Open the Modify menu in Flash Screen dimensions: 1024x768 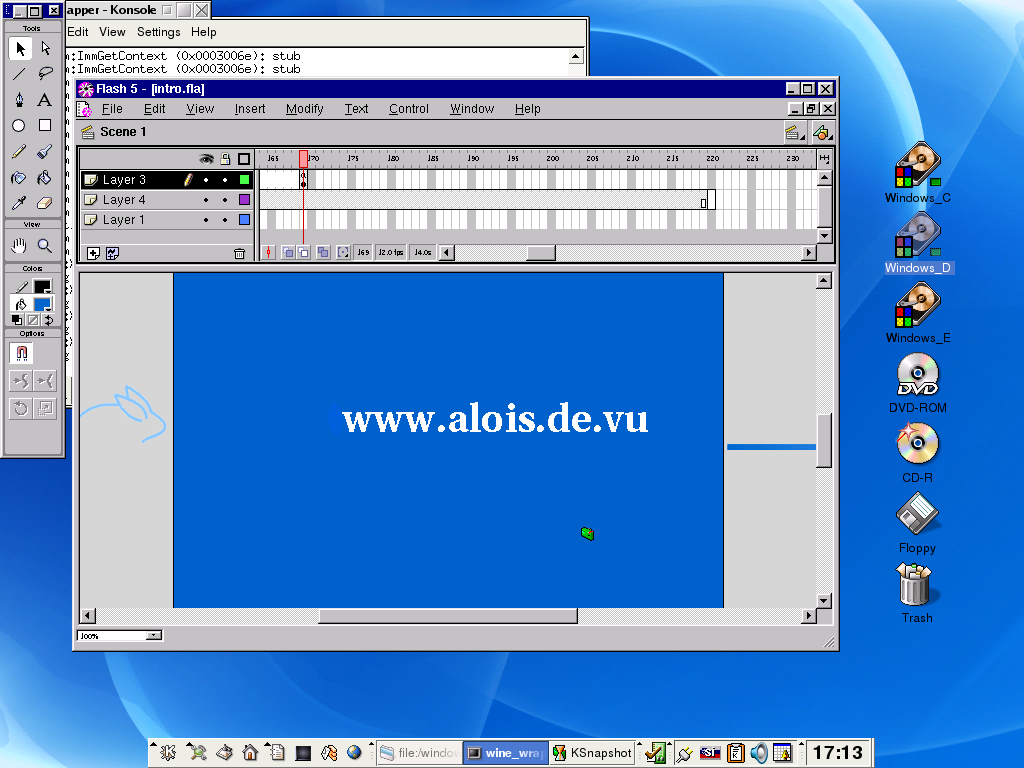coord(305,109)
